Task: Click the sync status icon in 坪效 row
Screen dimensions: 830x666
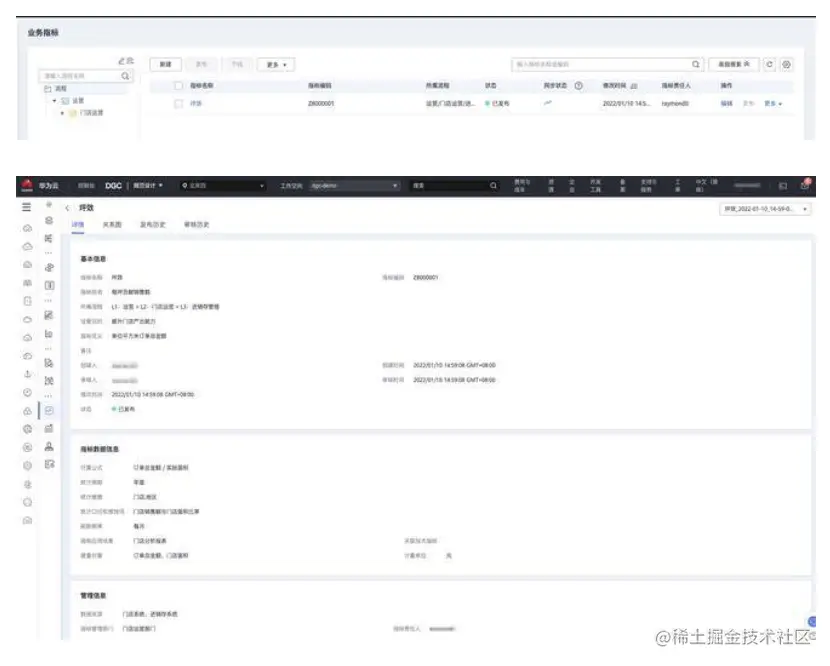Action: (x=548, y=103)
